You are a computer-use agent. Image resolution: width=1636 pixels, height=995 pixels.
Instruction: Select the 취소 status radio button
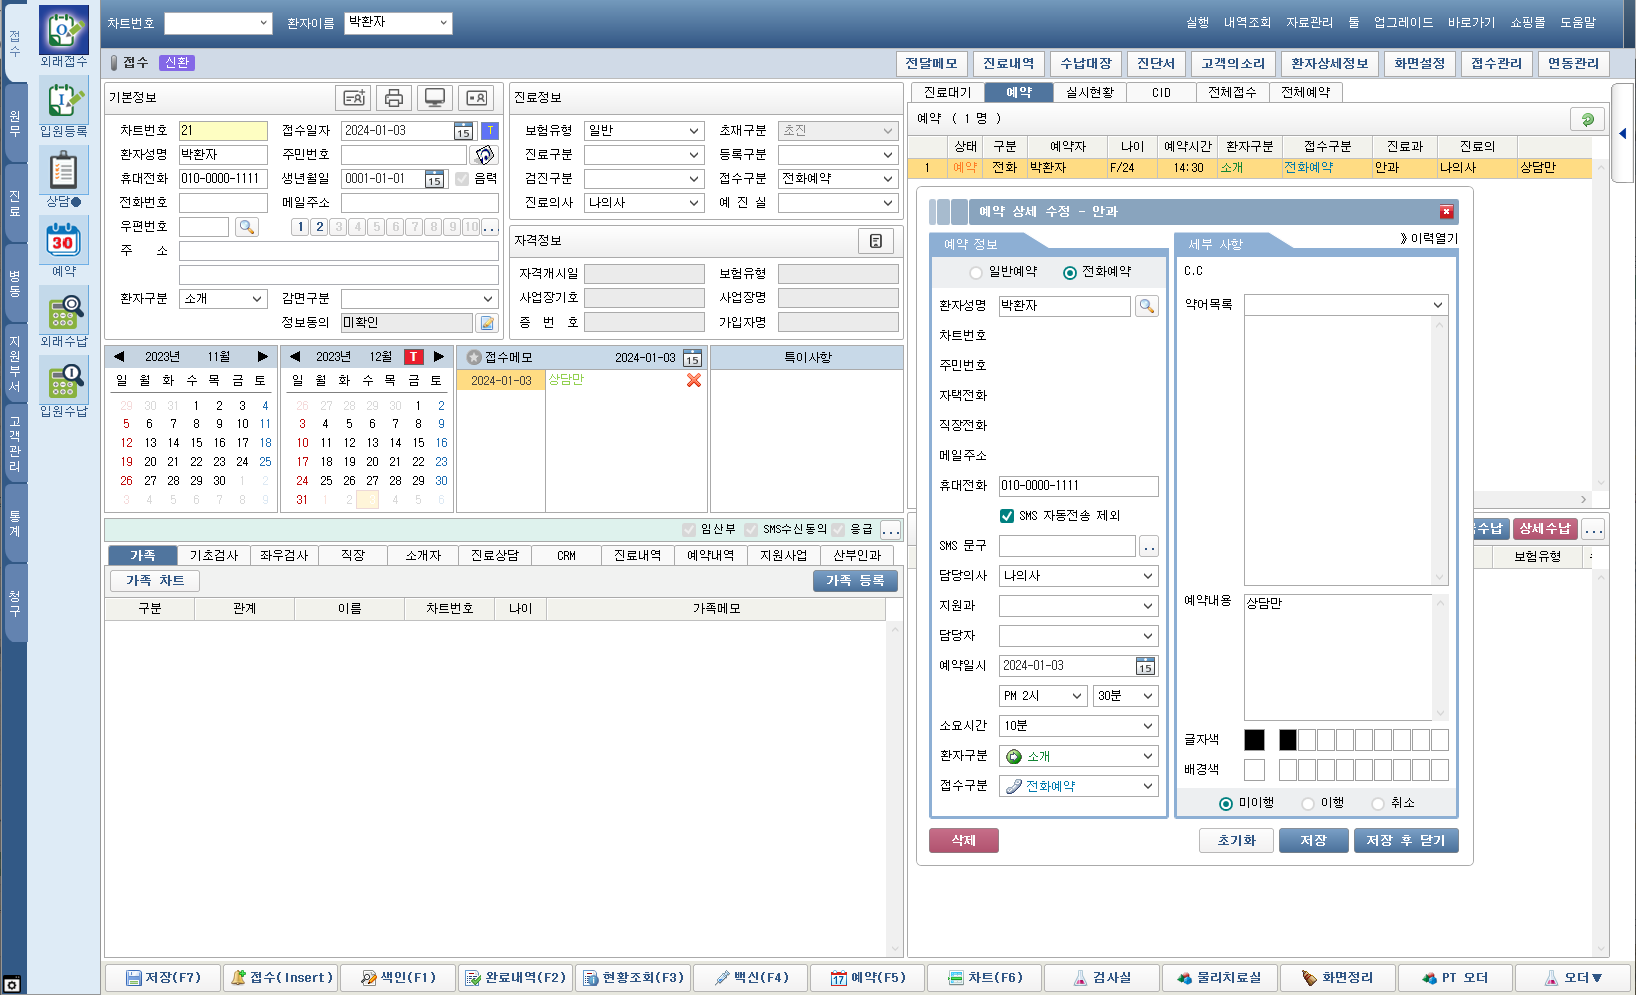tap(1378, 804)
